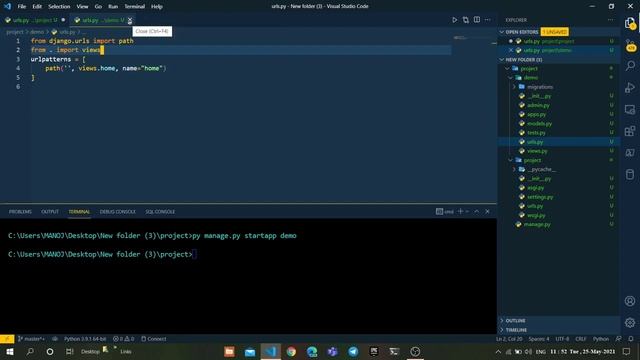Collapse the demo folder in explorer tree
Image resolution: width=640 pixels, height=360 pixels.
tap(510, 78)
